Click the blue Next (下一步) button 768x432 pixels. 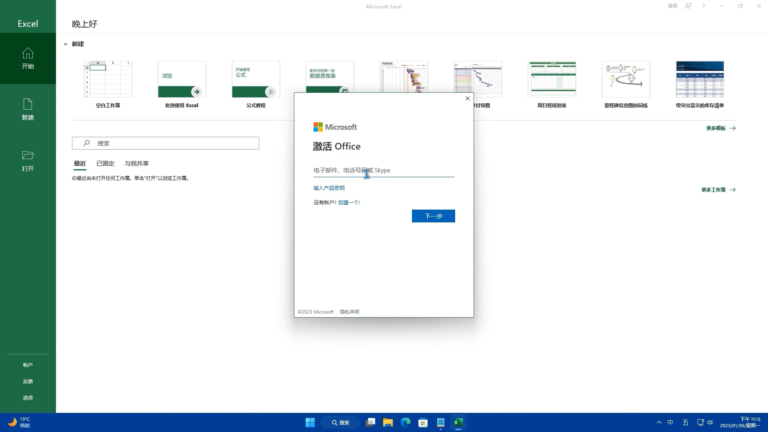pos(433,216)
